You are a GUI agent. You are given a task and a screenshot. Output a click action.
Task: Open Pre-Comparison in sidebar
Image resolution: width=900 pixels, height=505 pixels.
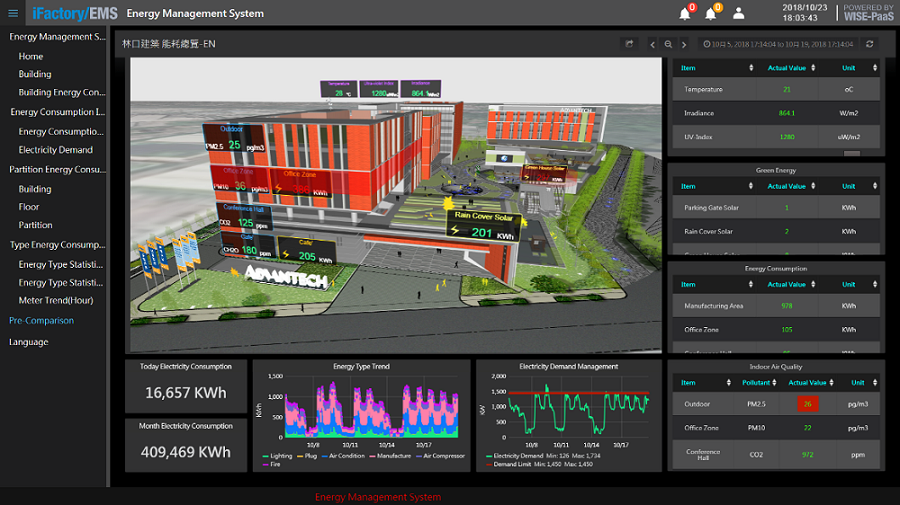41,321
